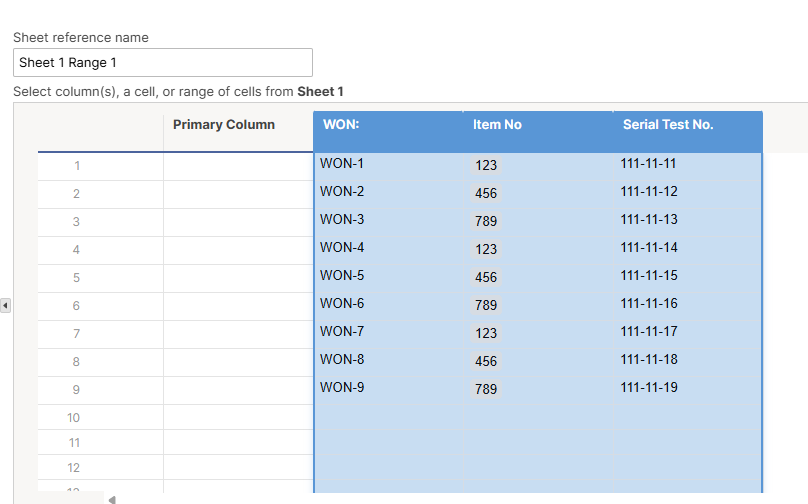Click serial number 111-11-13

coord(687,222)
